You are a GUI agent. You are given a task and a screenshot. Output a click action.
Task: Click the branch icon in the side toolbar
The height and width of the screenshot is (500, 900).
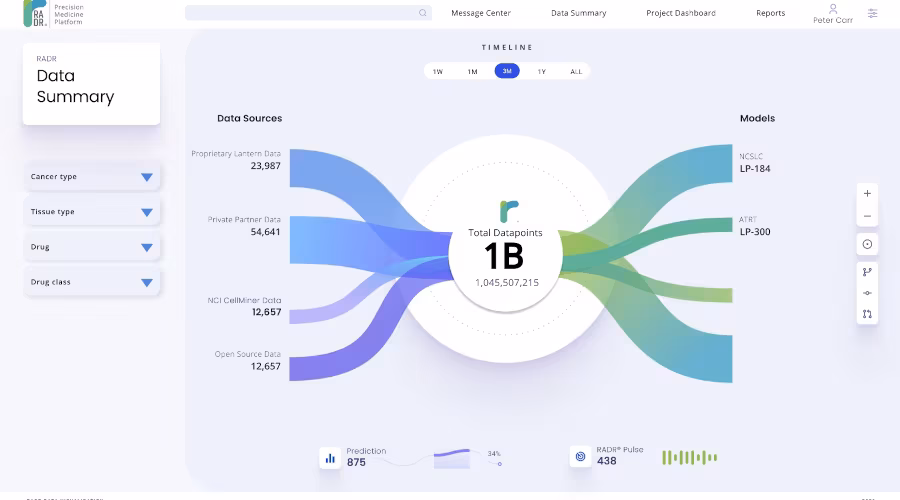[x=867, y=272]
